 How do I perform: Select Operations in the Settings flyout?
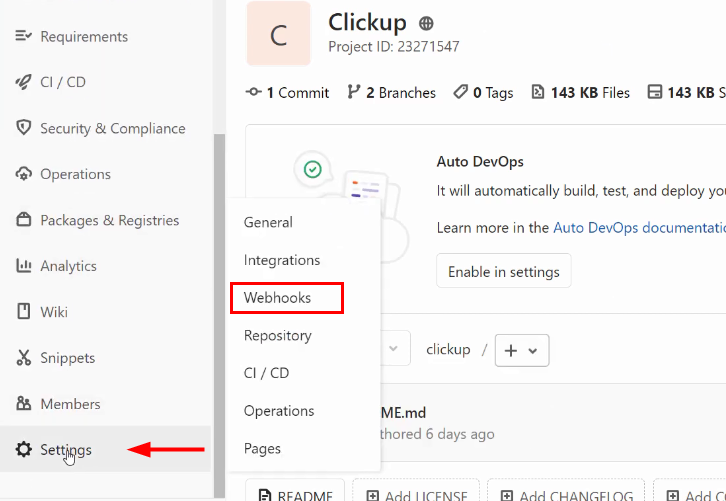pos(279,411)
